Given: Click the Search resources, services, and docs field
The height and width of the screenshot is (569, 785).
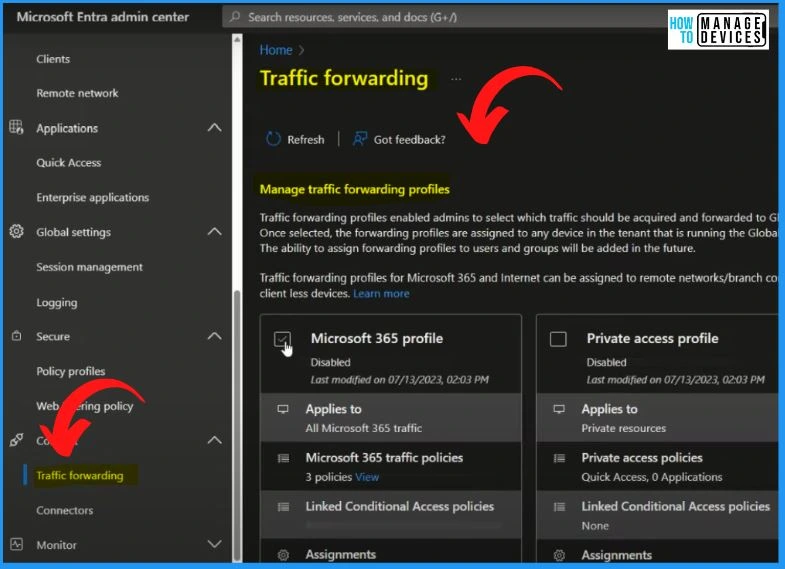Looking at the screenshot, I should [446, 17].
